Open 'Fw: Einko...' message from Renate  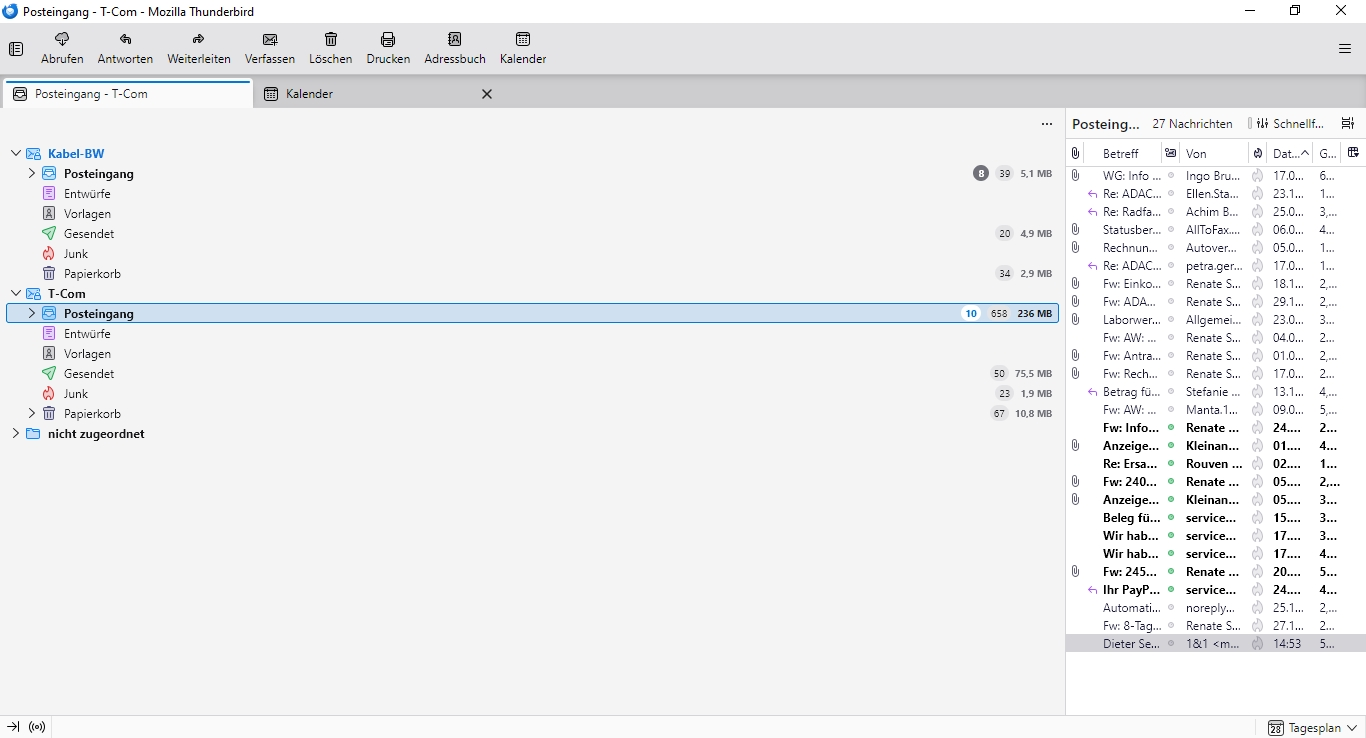pyautogui.click(x=1215, y=284)
